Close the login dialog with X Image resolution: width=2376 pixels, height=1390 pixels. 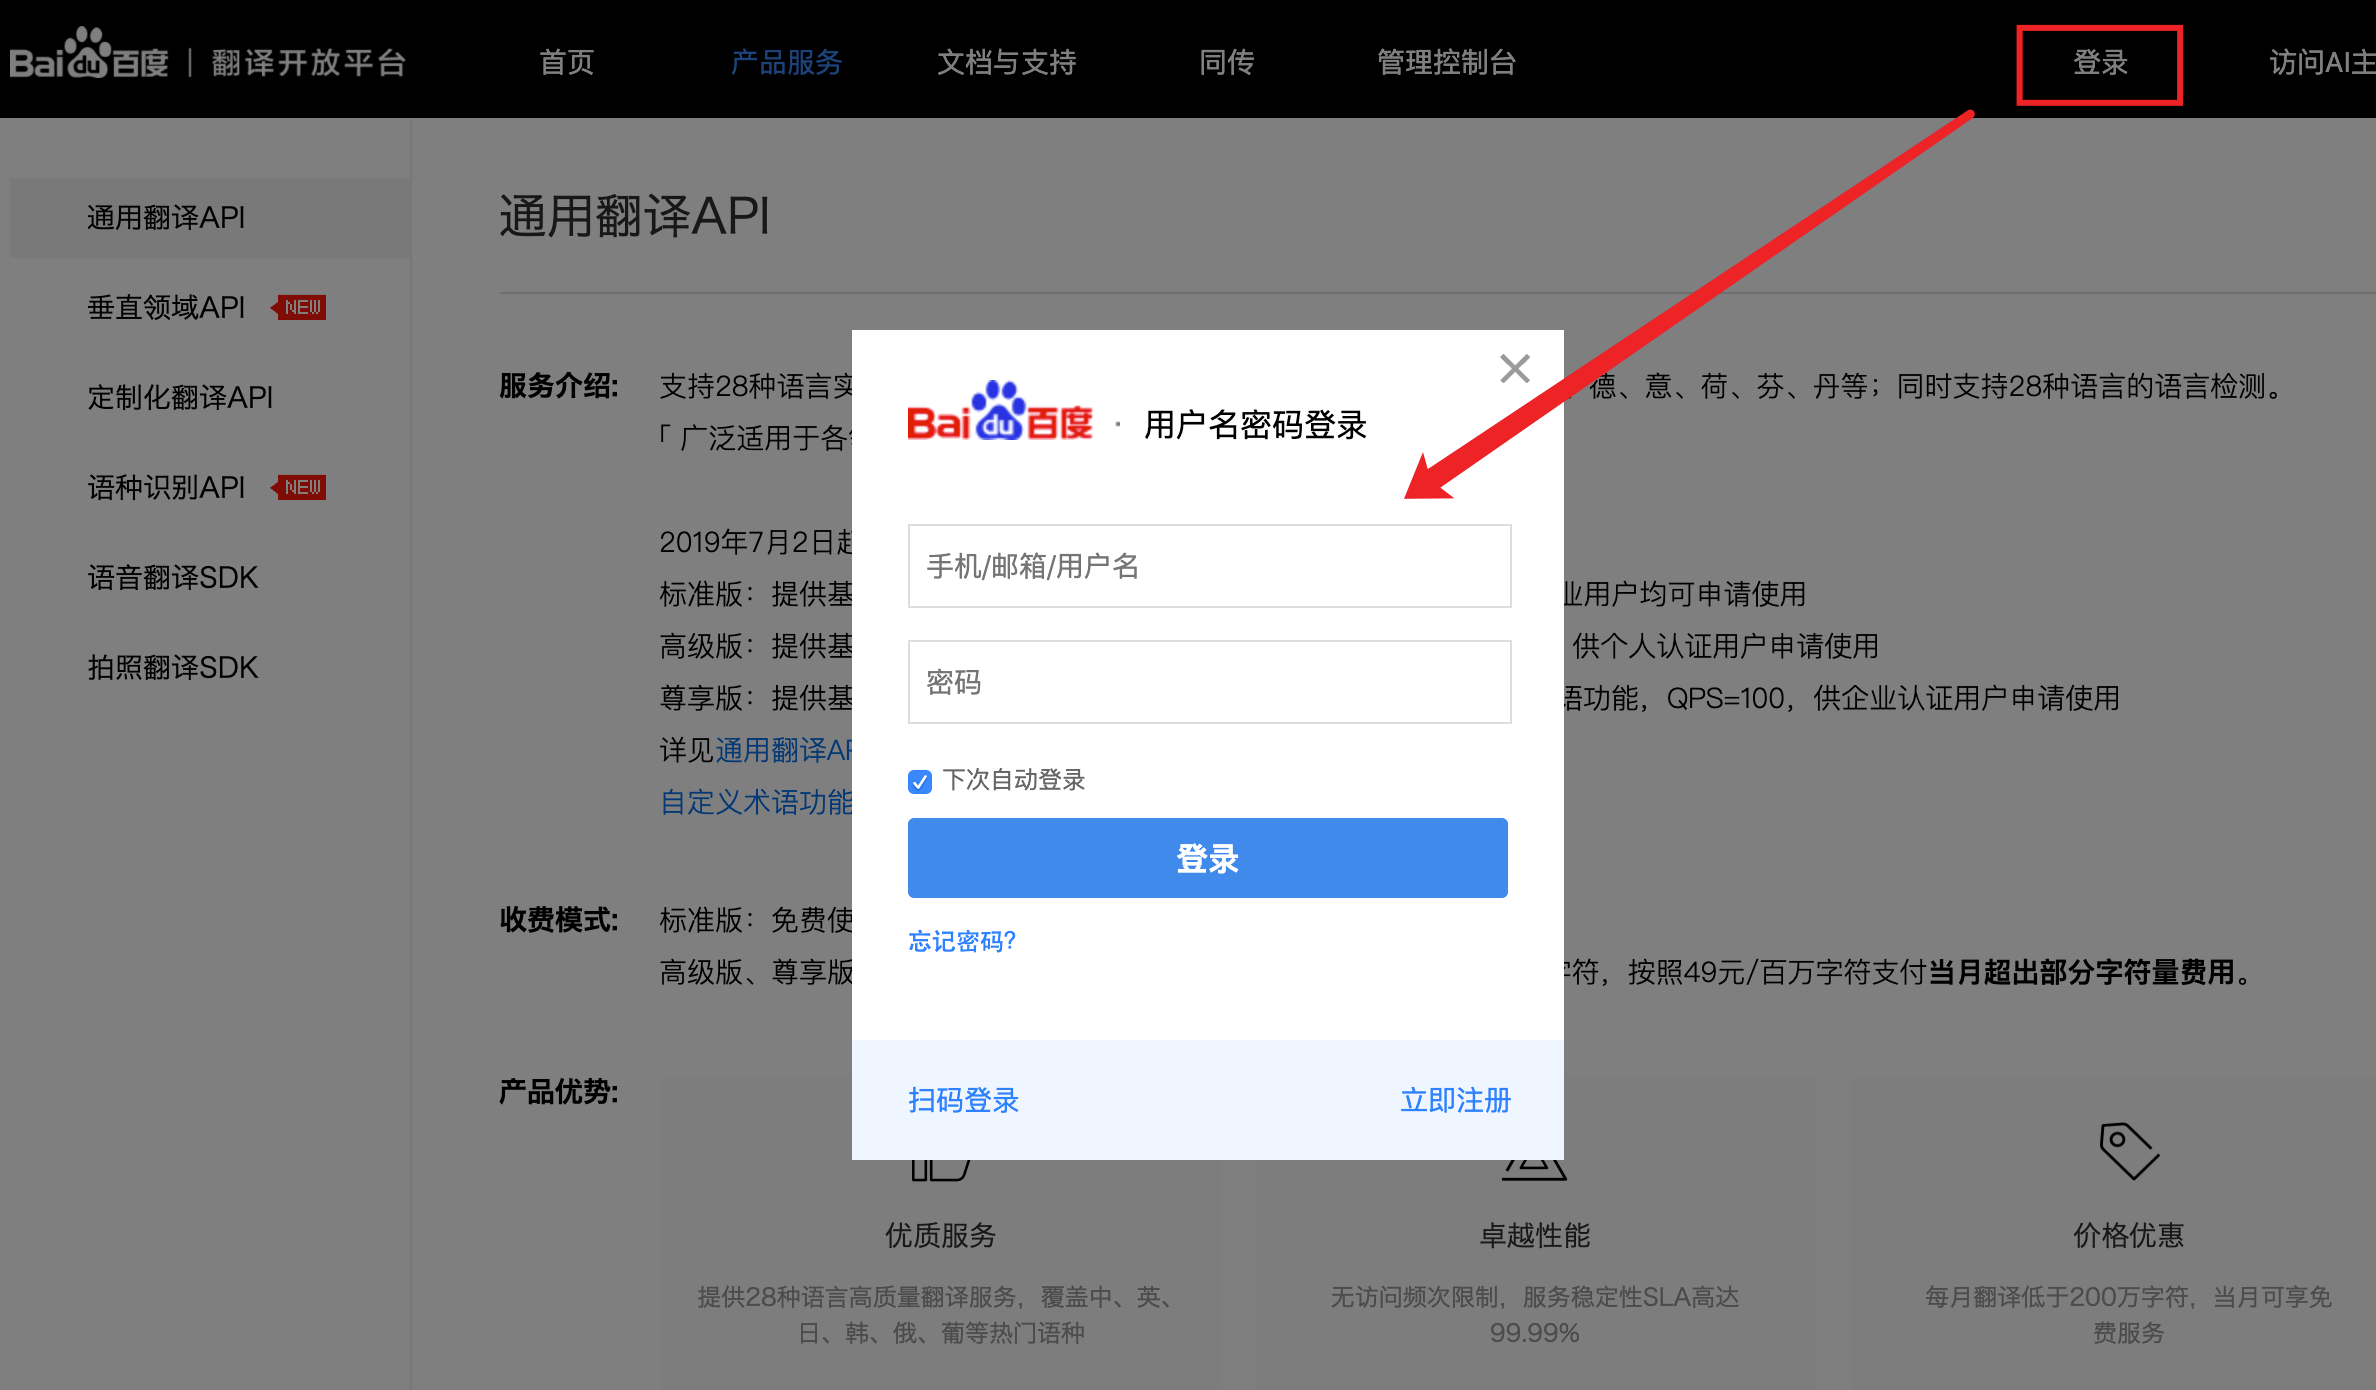[x=1515, y=368]
